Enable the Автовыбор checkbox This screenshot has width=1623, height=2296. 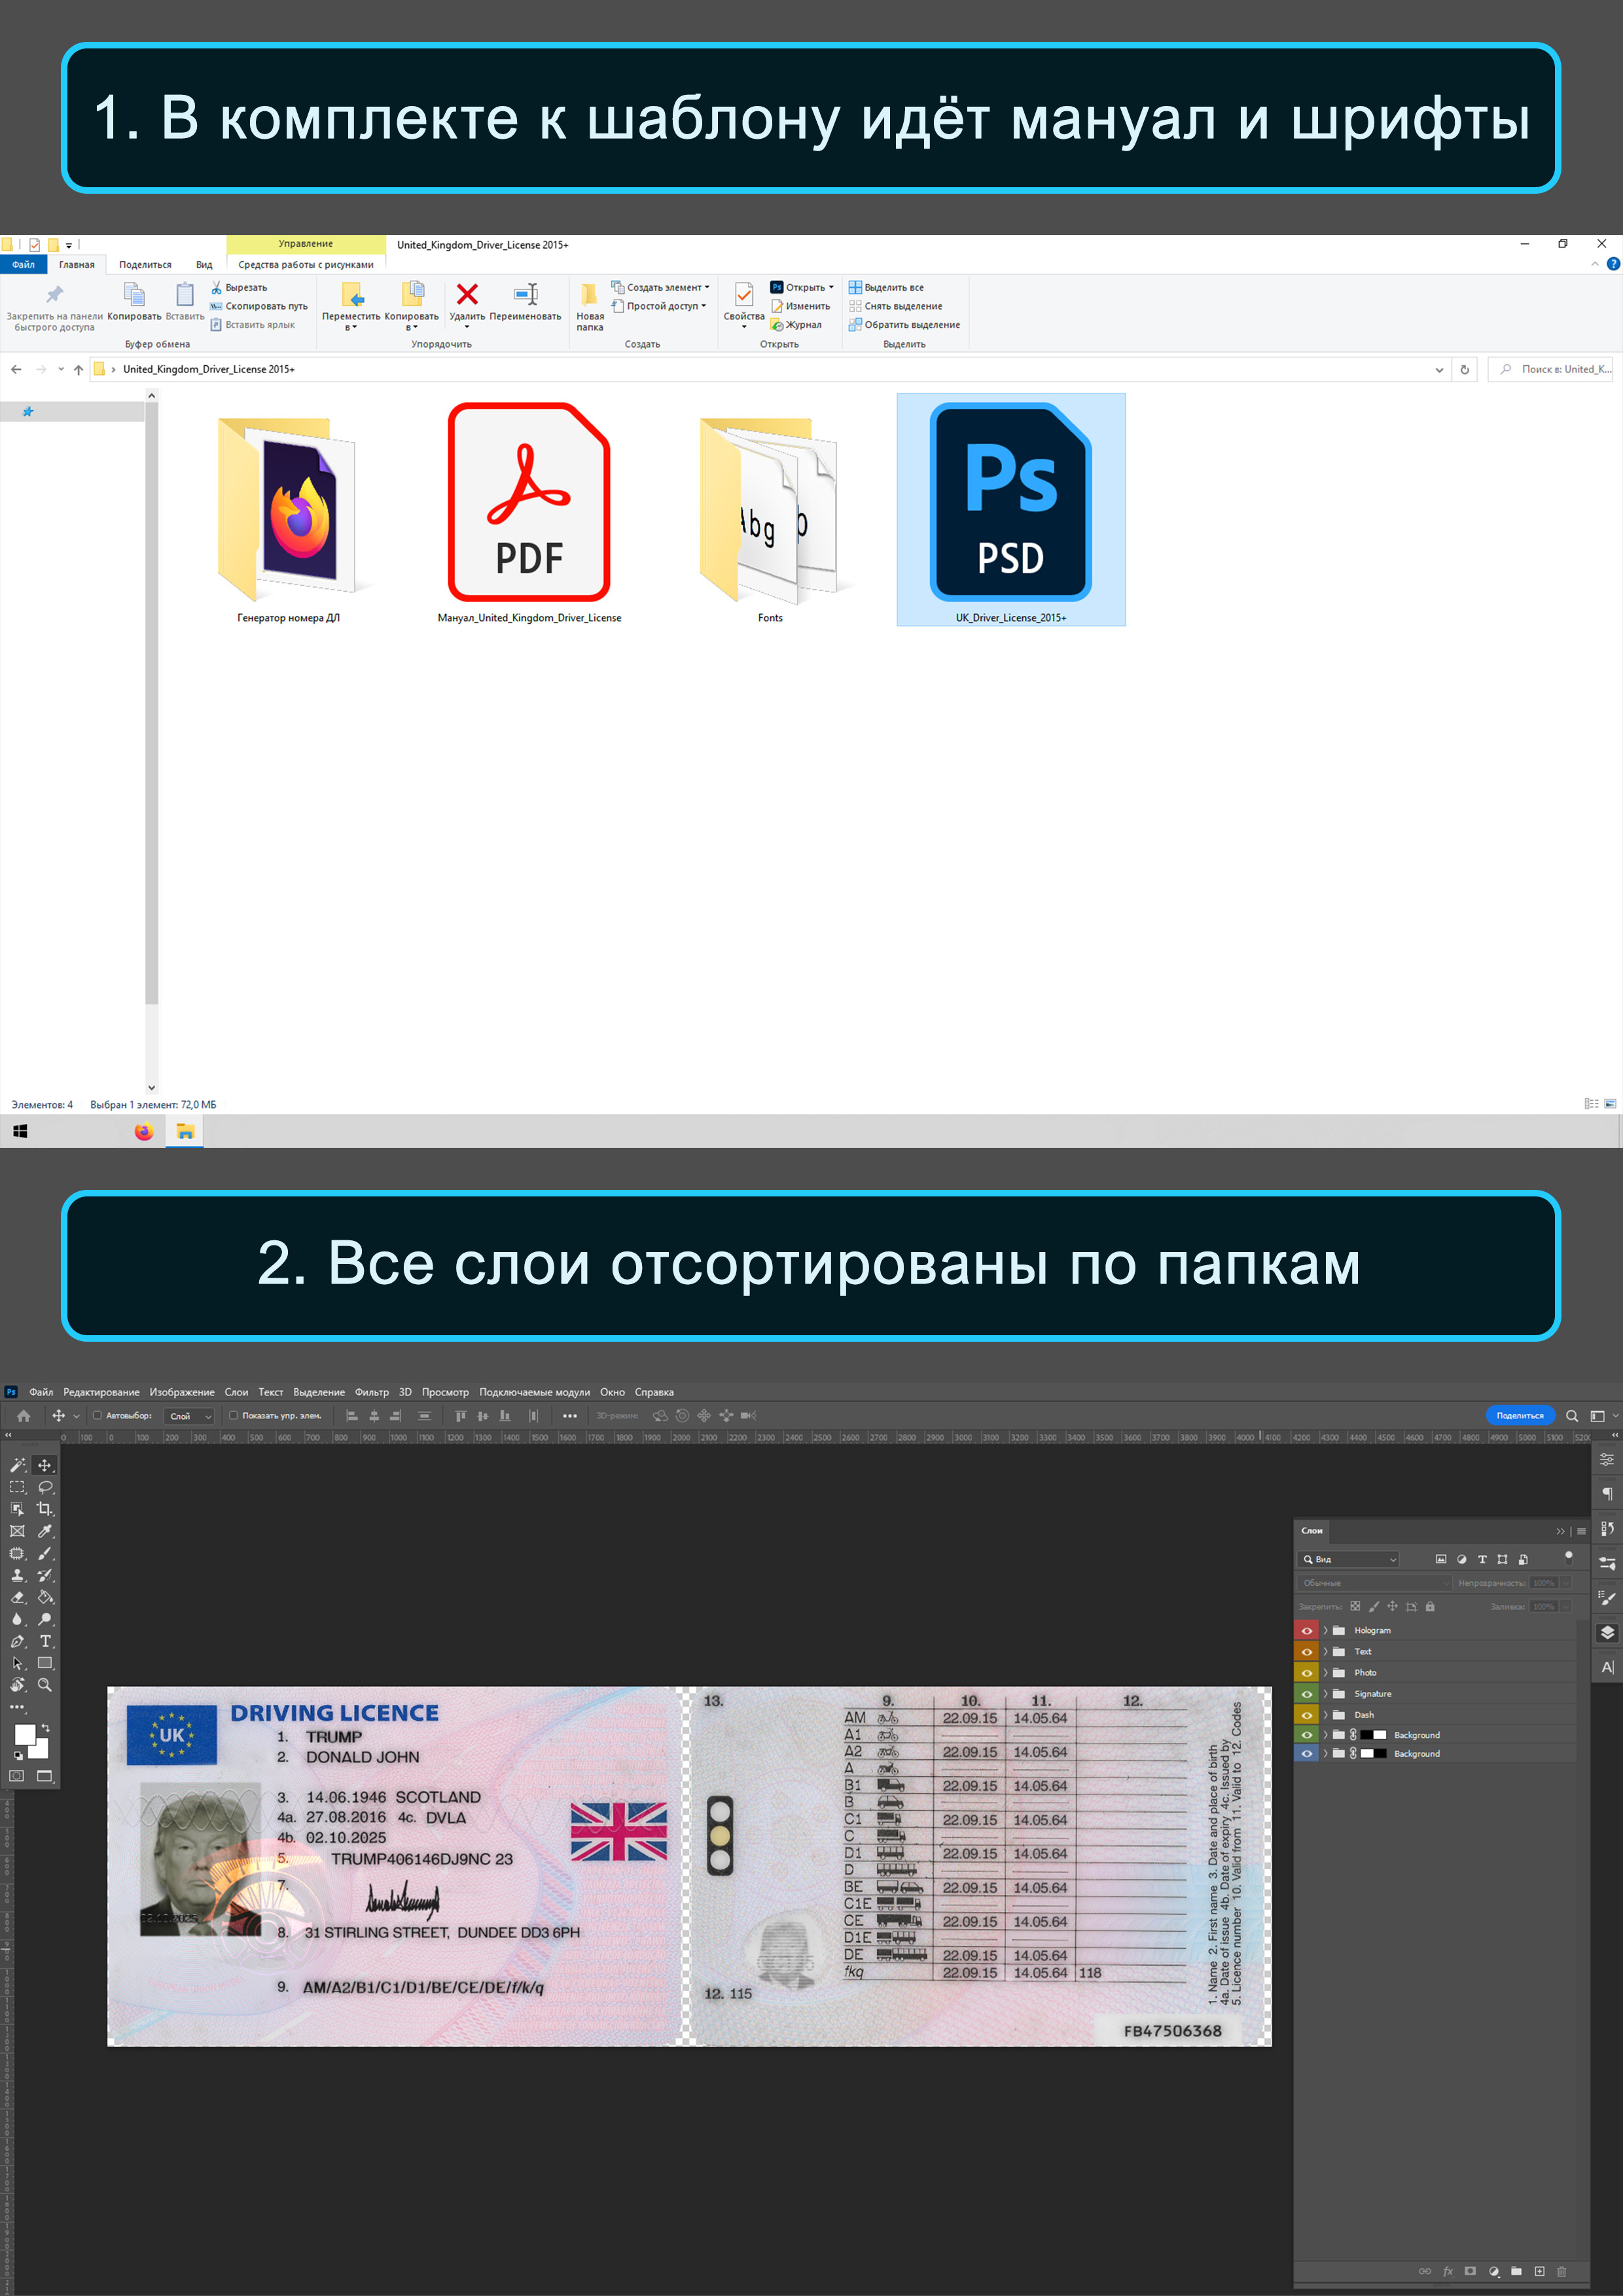97,1415
